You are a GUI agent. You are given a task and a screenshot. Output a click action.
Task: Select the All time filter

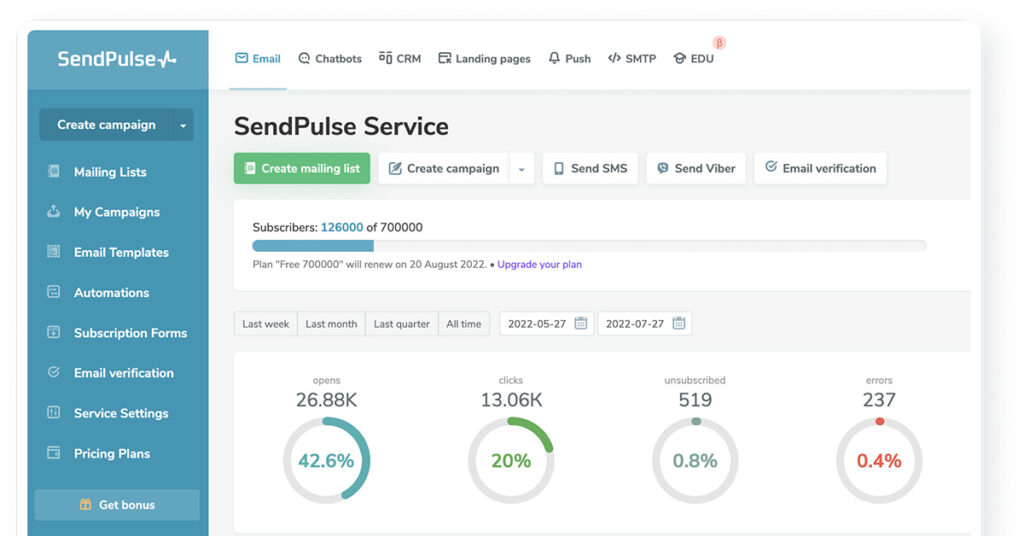[463, 324]
